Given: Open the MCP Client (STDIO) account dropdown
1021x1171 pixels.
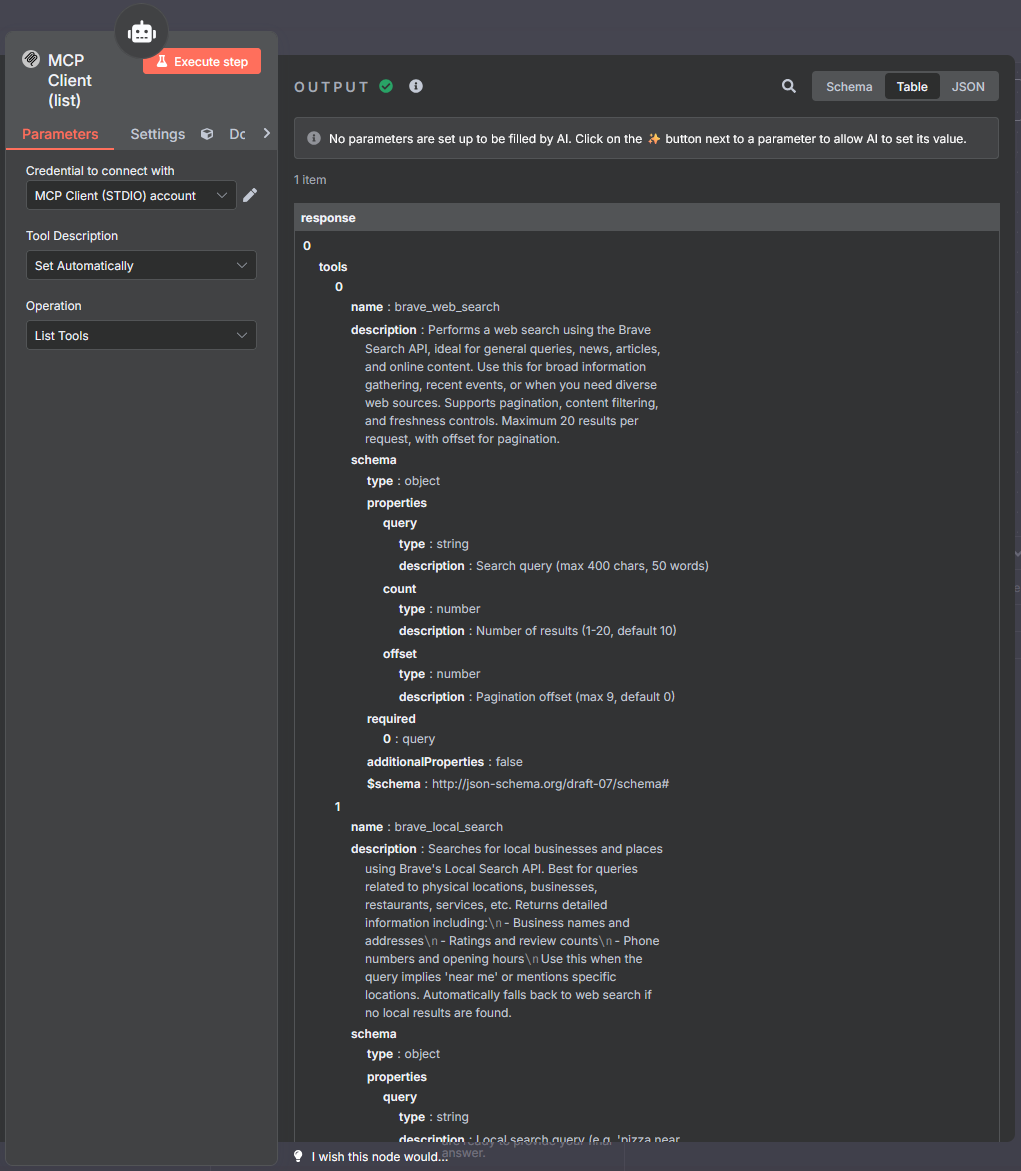Looking at the screenshot, I should (x=131, y=196).
